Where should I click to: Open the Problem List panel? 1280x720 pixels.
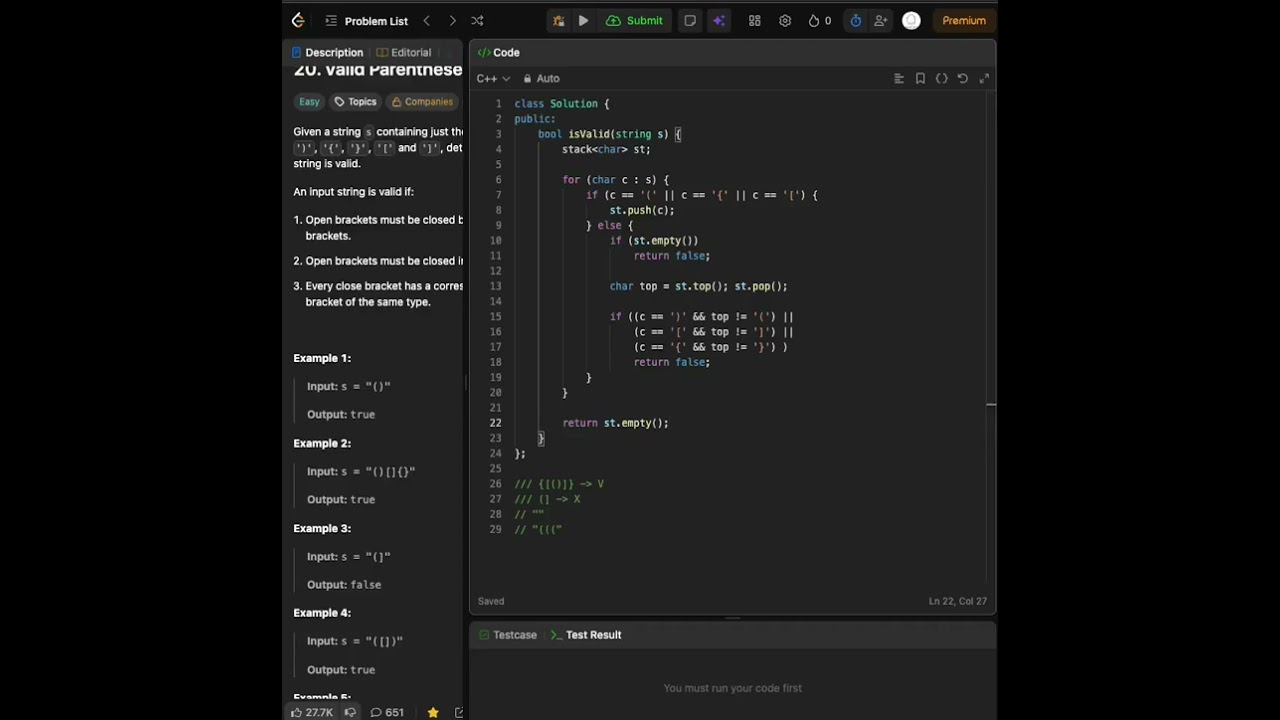pos(366,21)
